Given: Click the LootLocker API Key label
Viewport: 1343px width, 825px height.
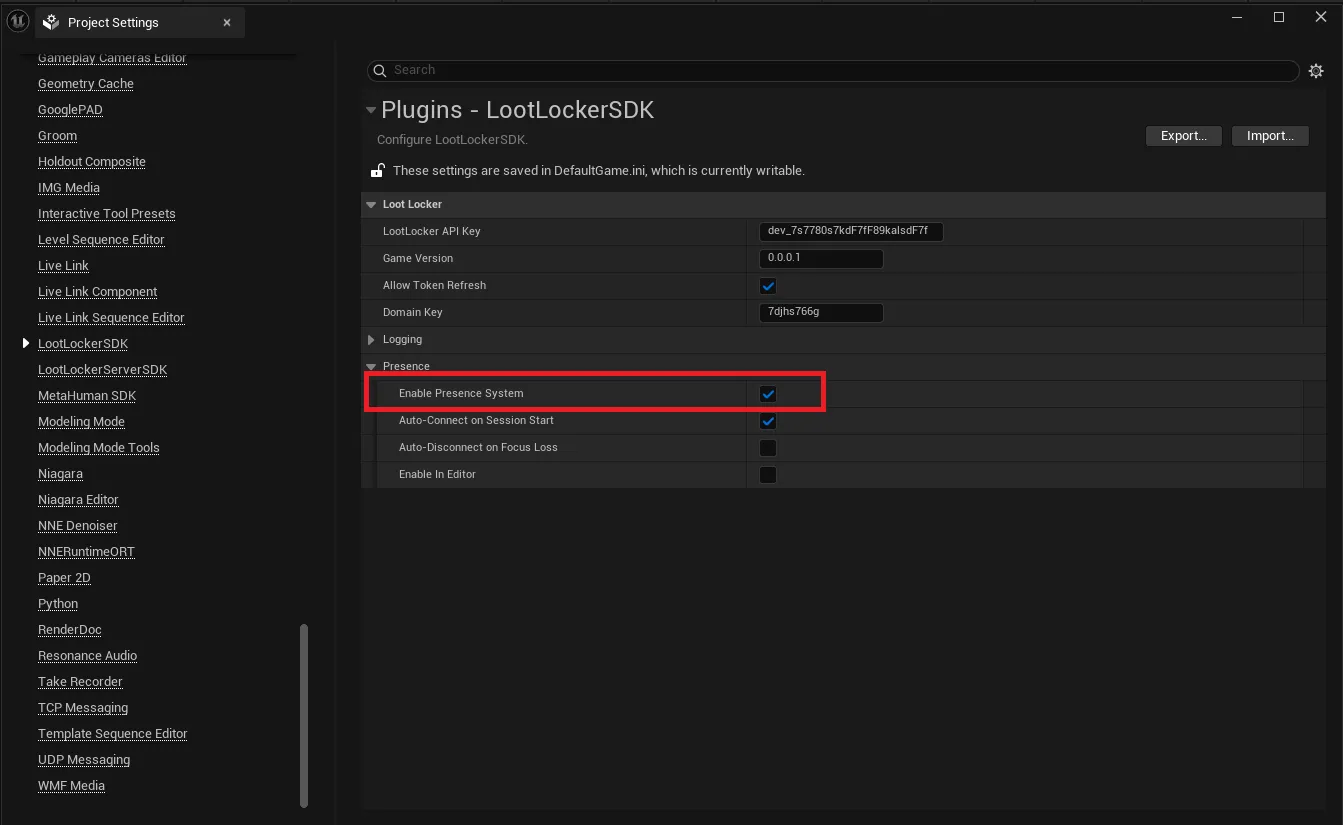Looking at the screenshot, I should 432,231.
